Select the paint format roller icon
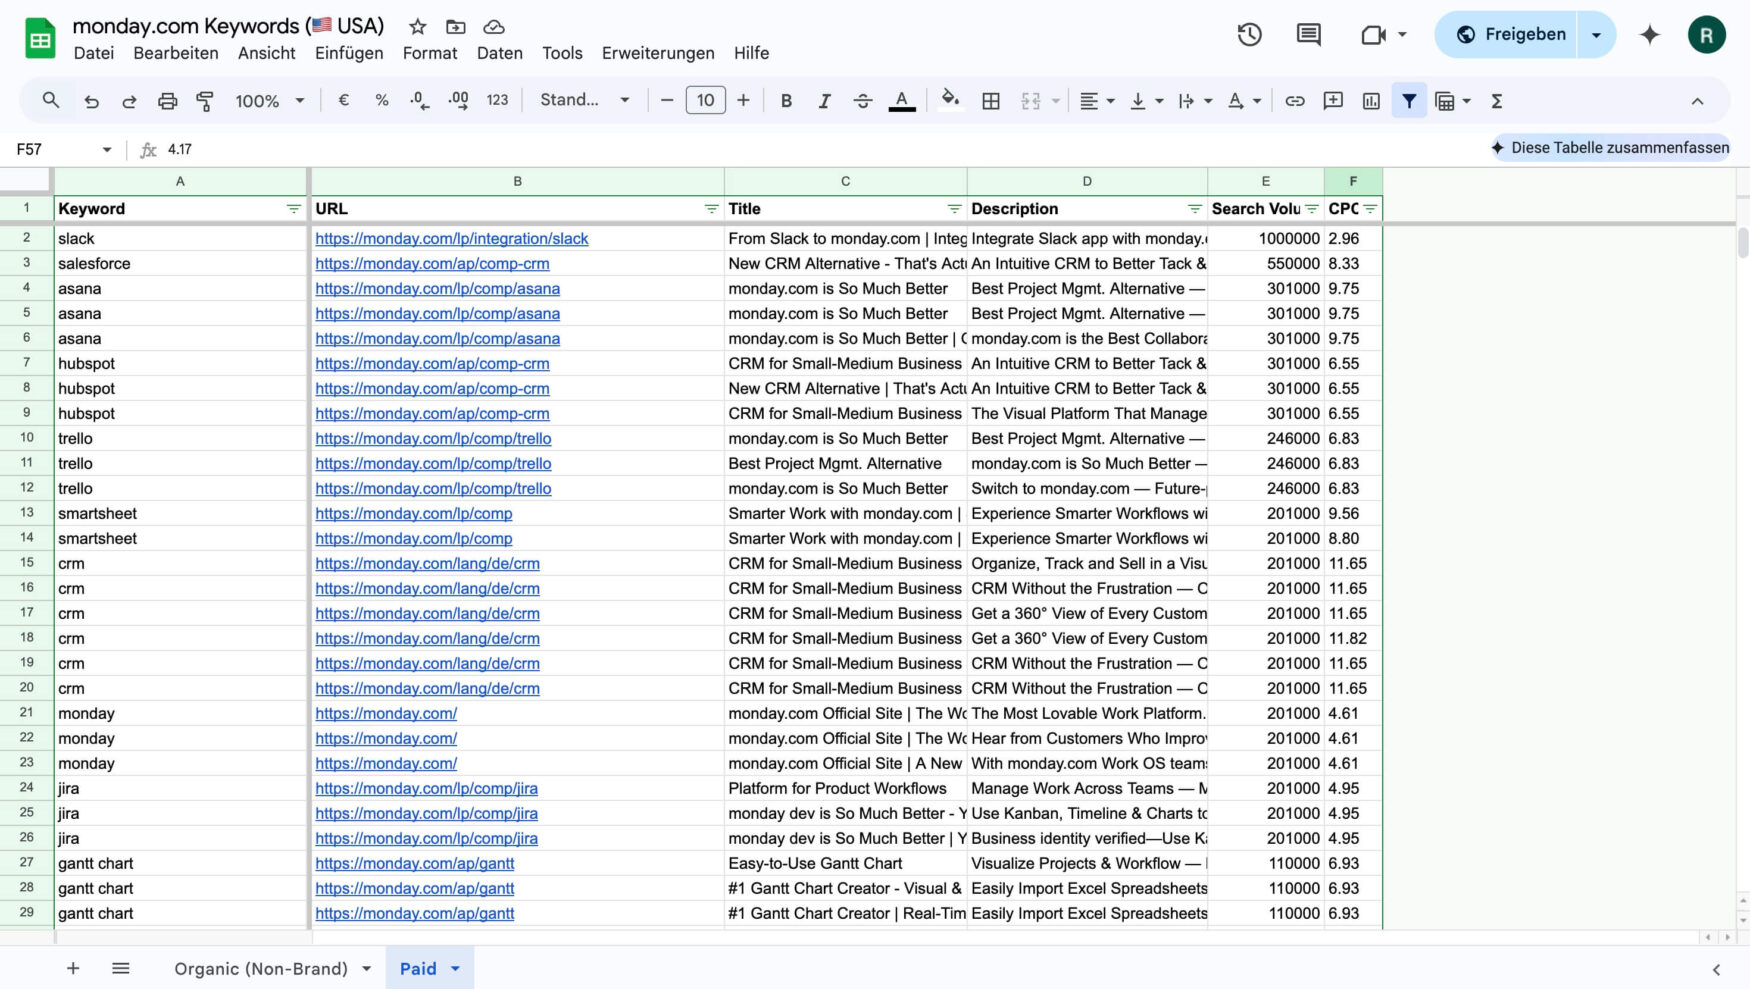The width and height of the screenshot is (1750, 989). coord(205,101)
